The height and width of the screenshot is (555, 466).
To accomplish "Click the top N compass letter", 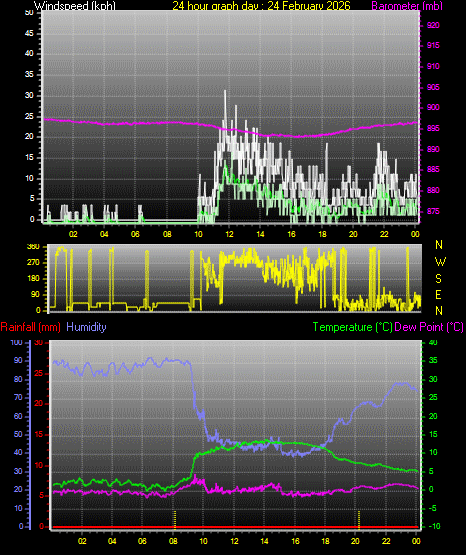I will pos(439,245).
